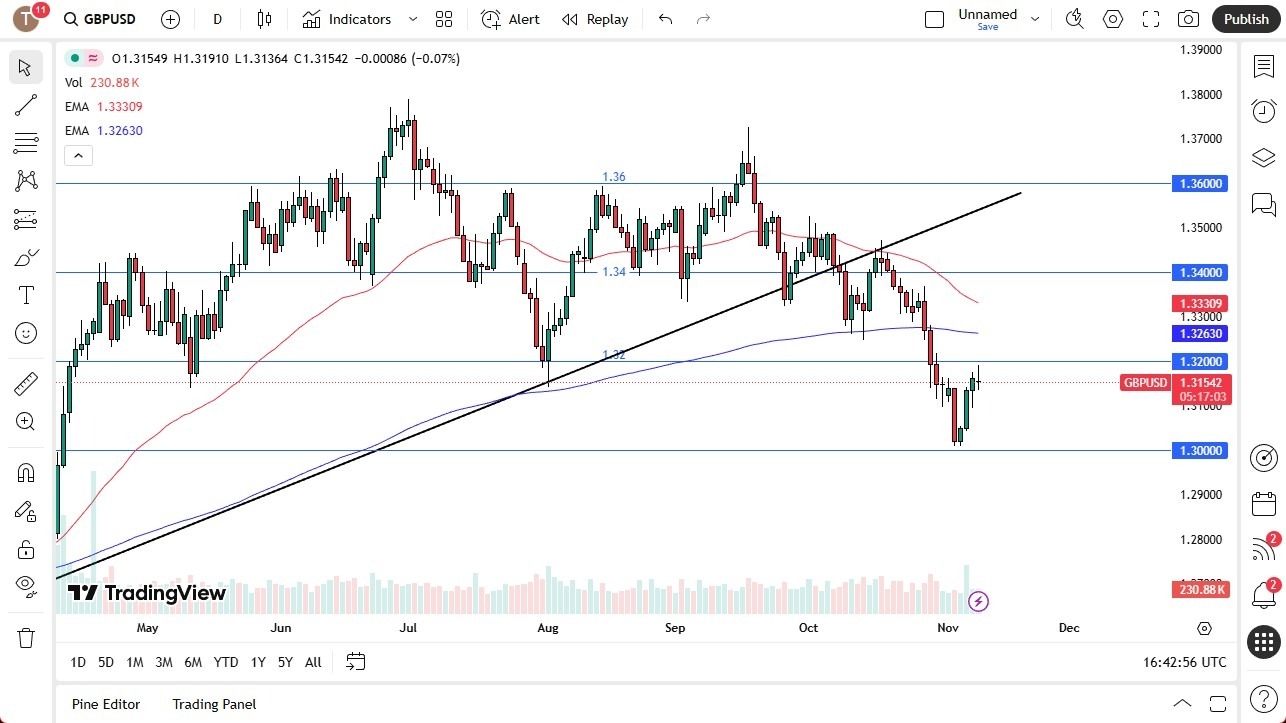Open the Object Tree panel on the right

[x=1263, y=157]
